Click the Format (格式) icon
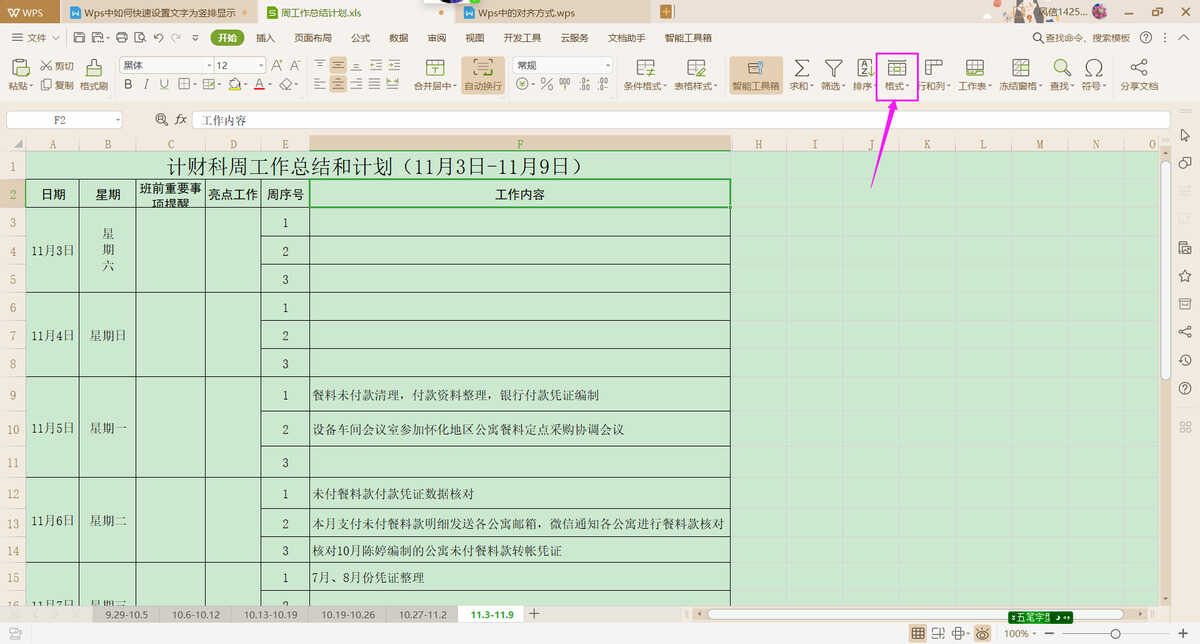This screenshot has height=644, width=1200. [897, 67]
